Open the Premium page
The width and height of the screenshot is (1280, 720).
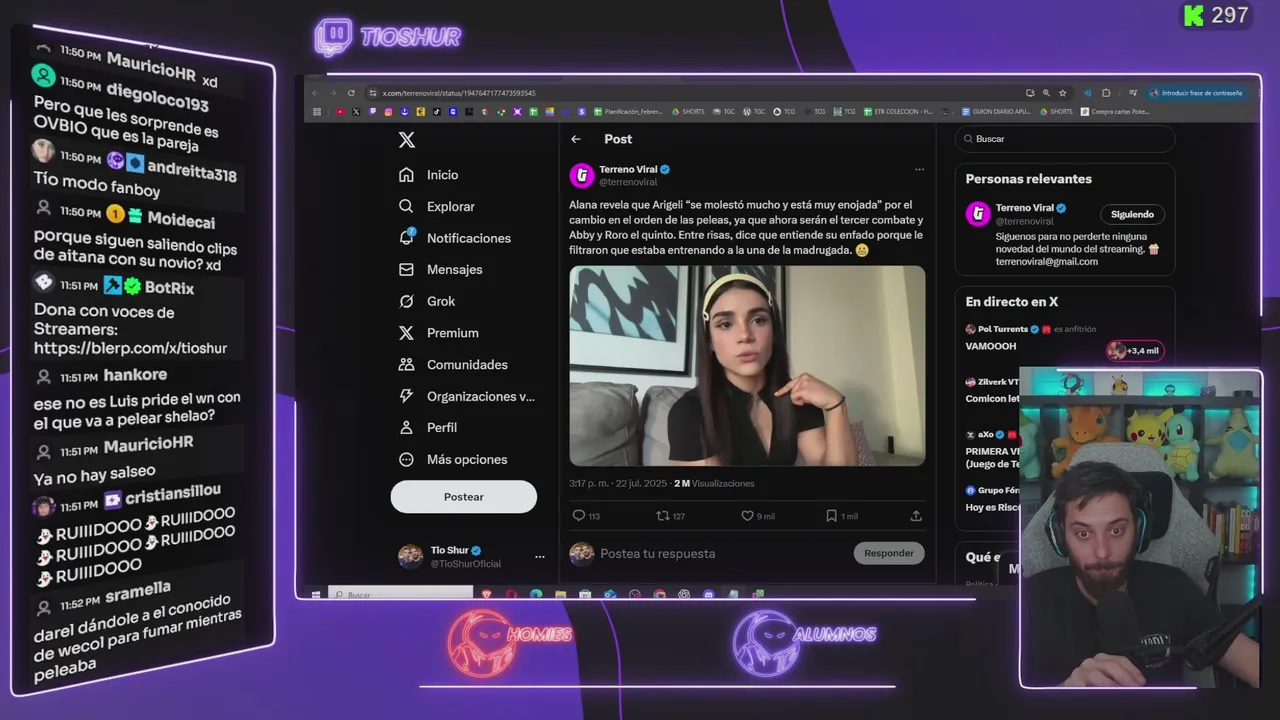(438, 333)
